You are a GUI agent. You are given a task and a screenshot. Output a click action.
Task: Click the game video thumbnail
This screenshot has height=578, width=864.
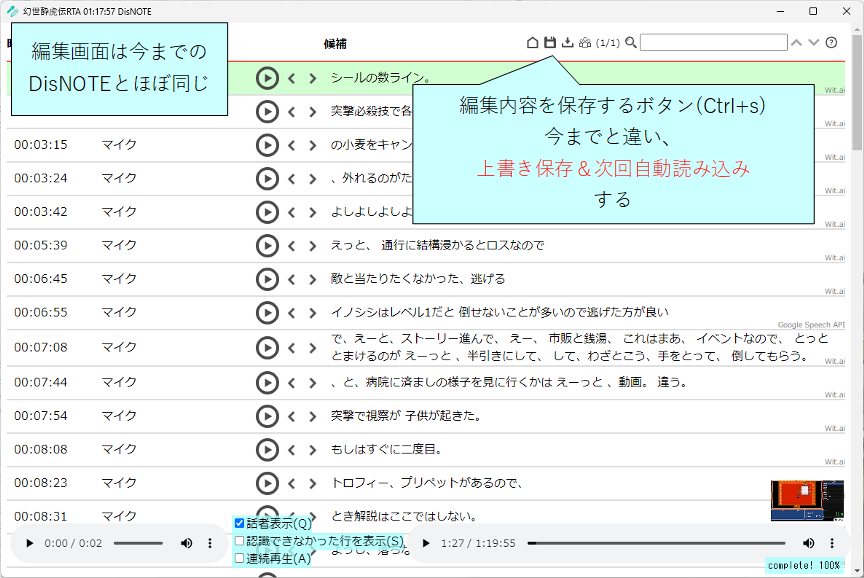coord(807,500)
